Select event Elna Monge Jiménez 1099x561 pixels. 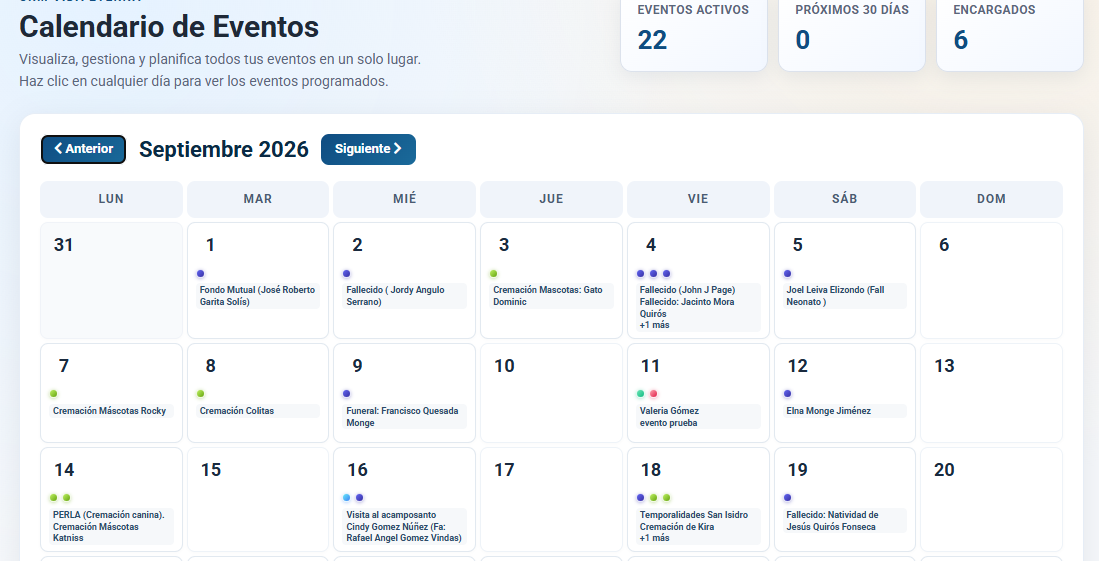828,411
